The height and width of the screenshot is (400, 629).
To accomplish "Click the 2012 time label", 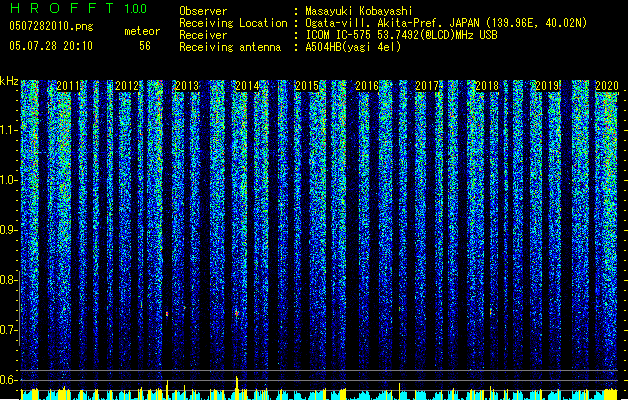I will (127, 86).
